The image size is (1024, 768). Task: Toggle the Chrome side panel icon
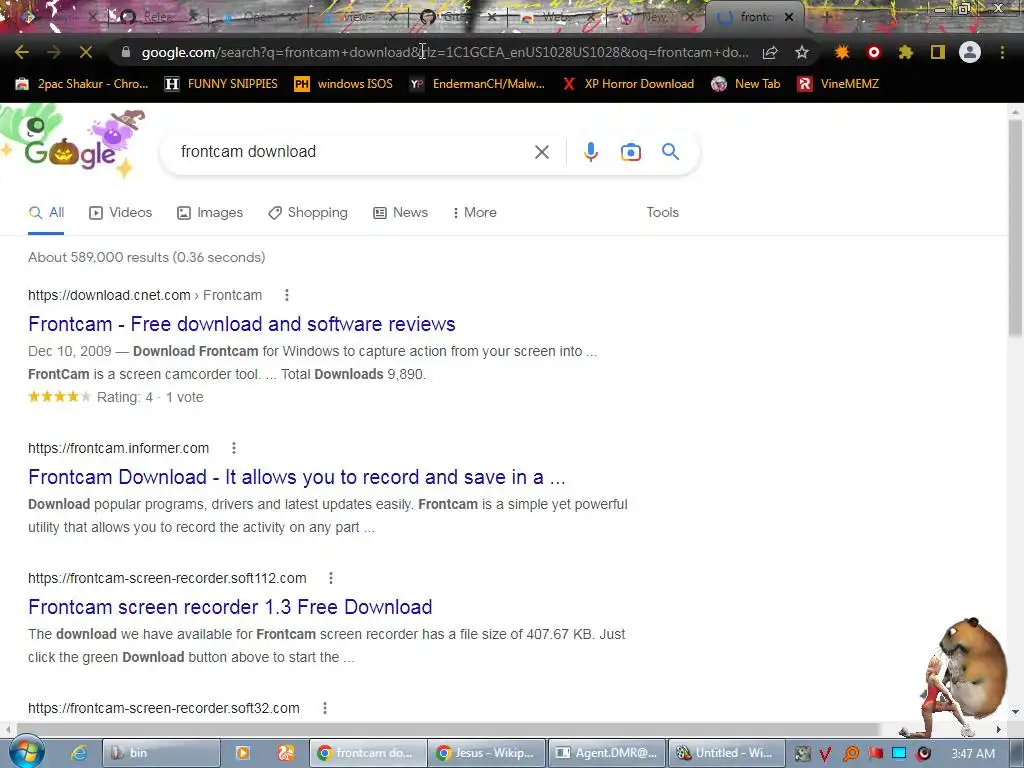pyautogui.click(x=938, y=52)
